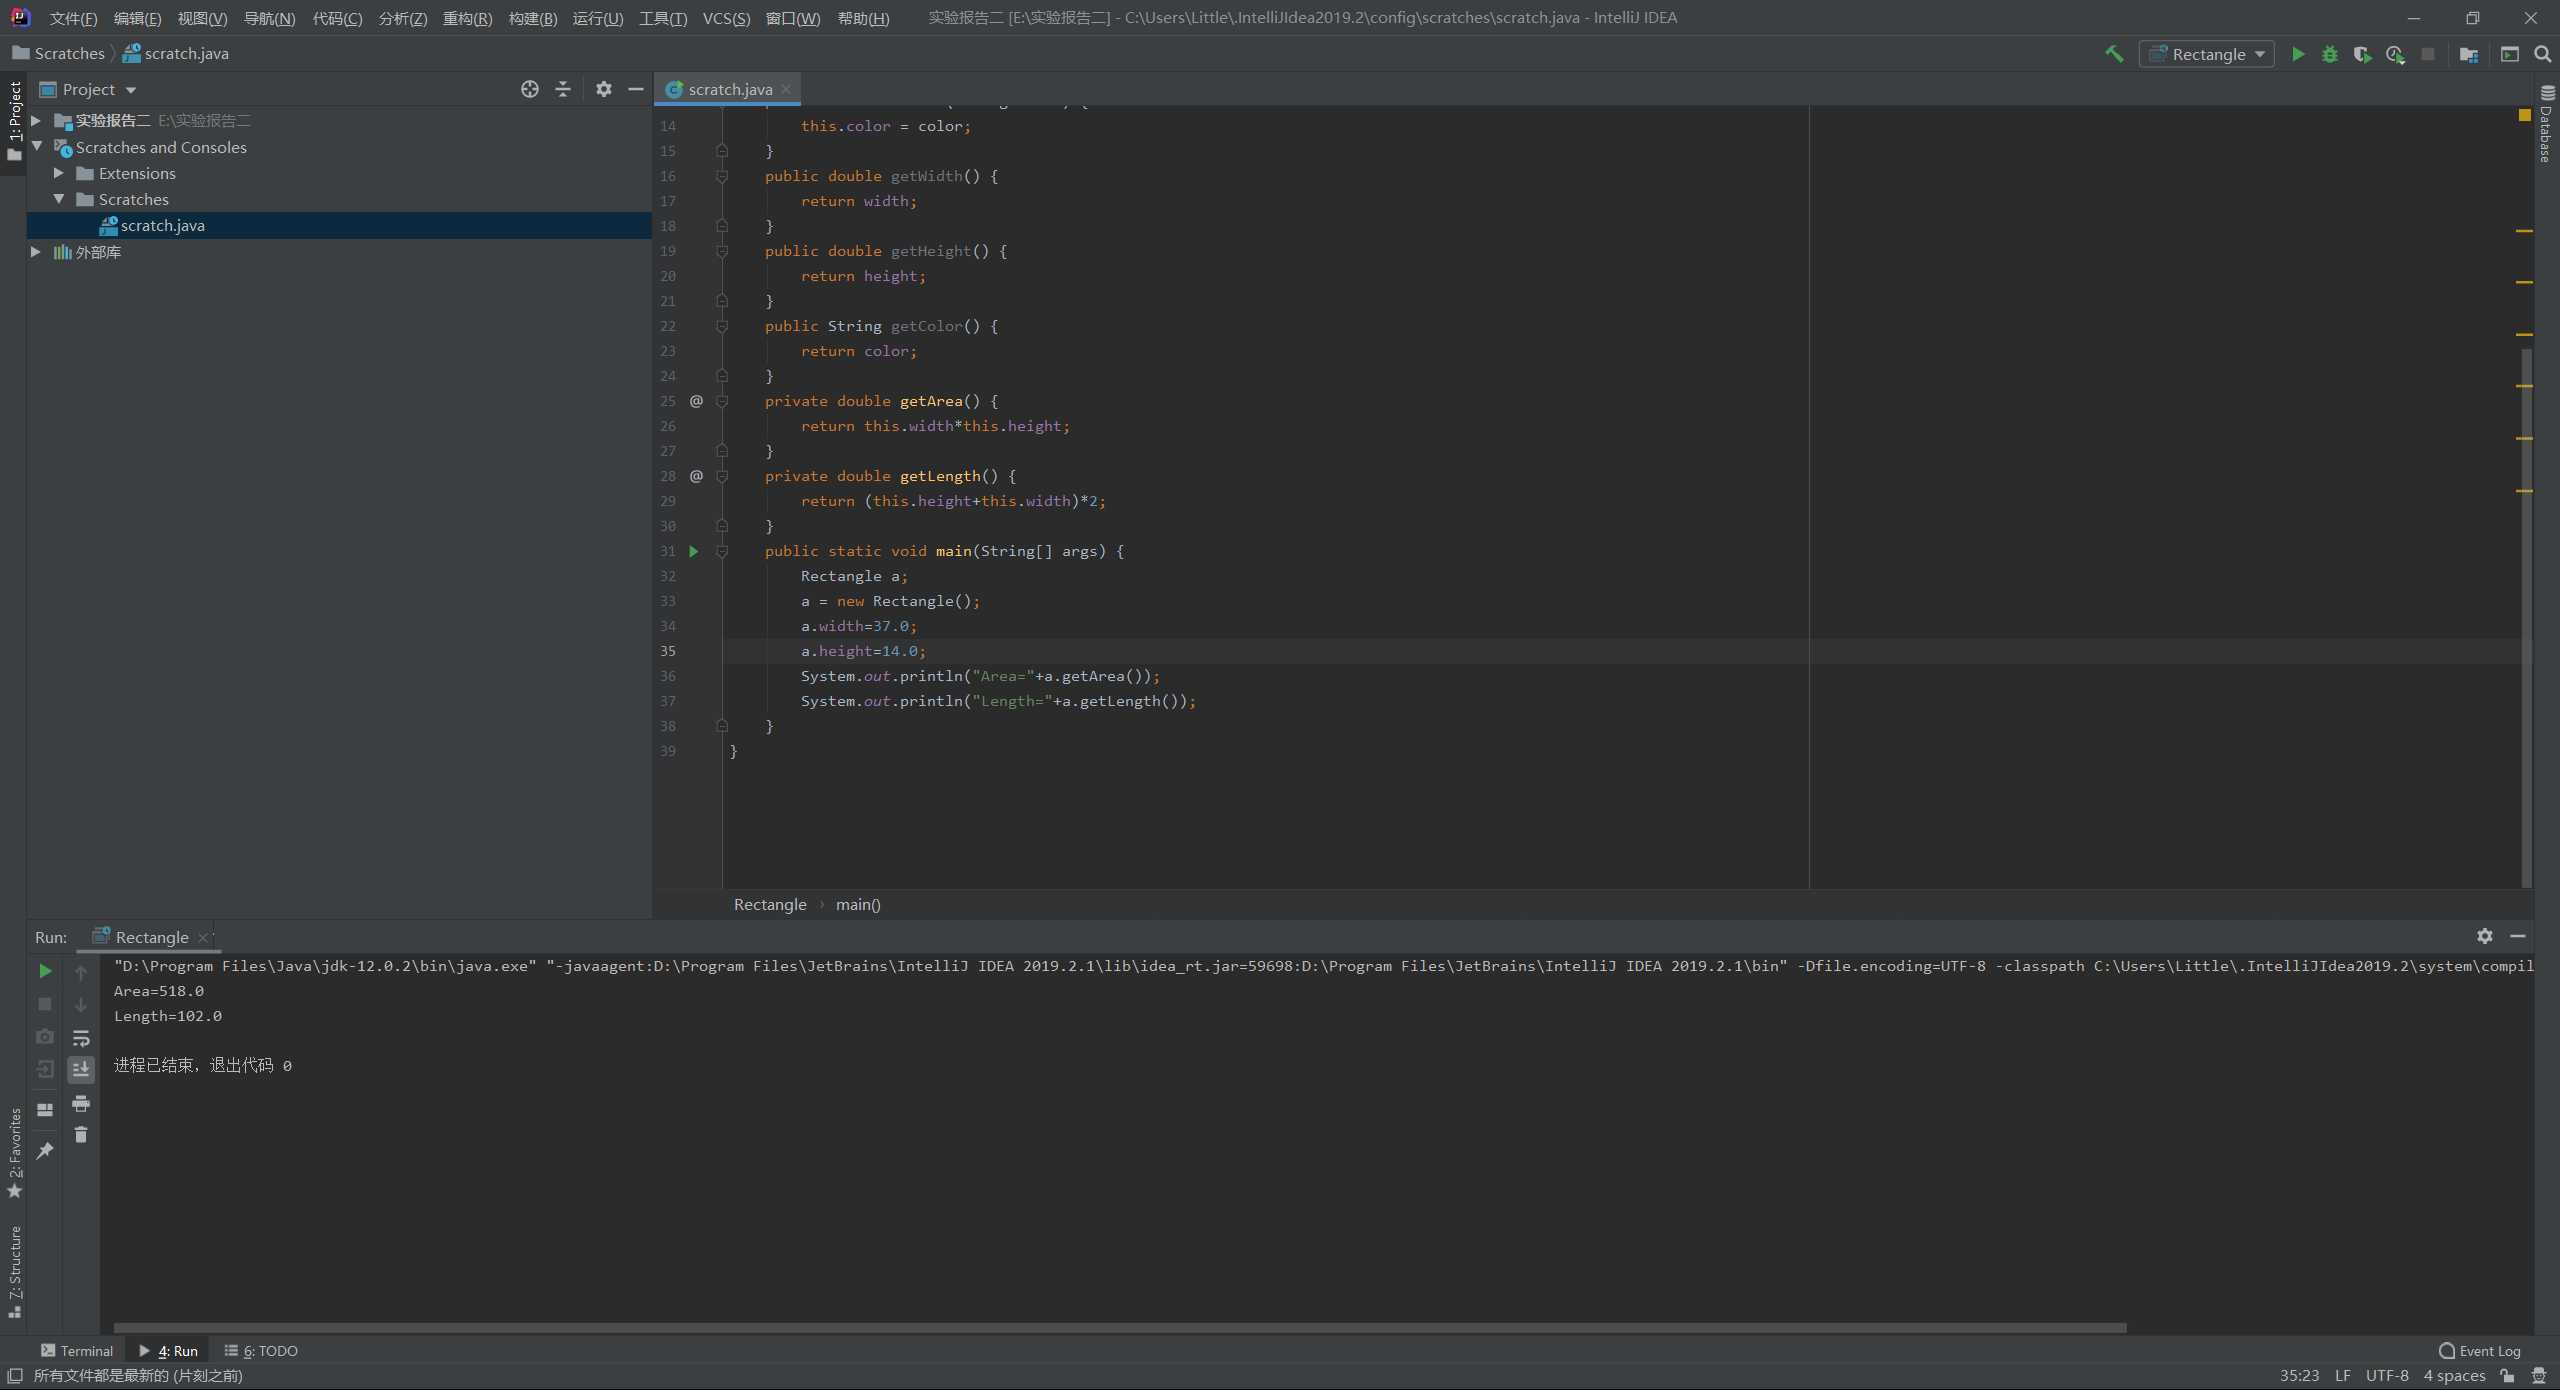Click the main method run gutter arrow

[x=694, y=551]
